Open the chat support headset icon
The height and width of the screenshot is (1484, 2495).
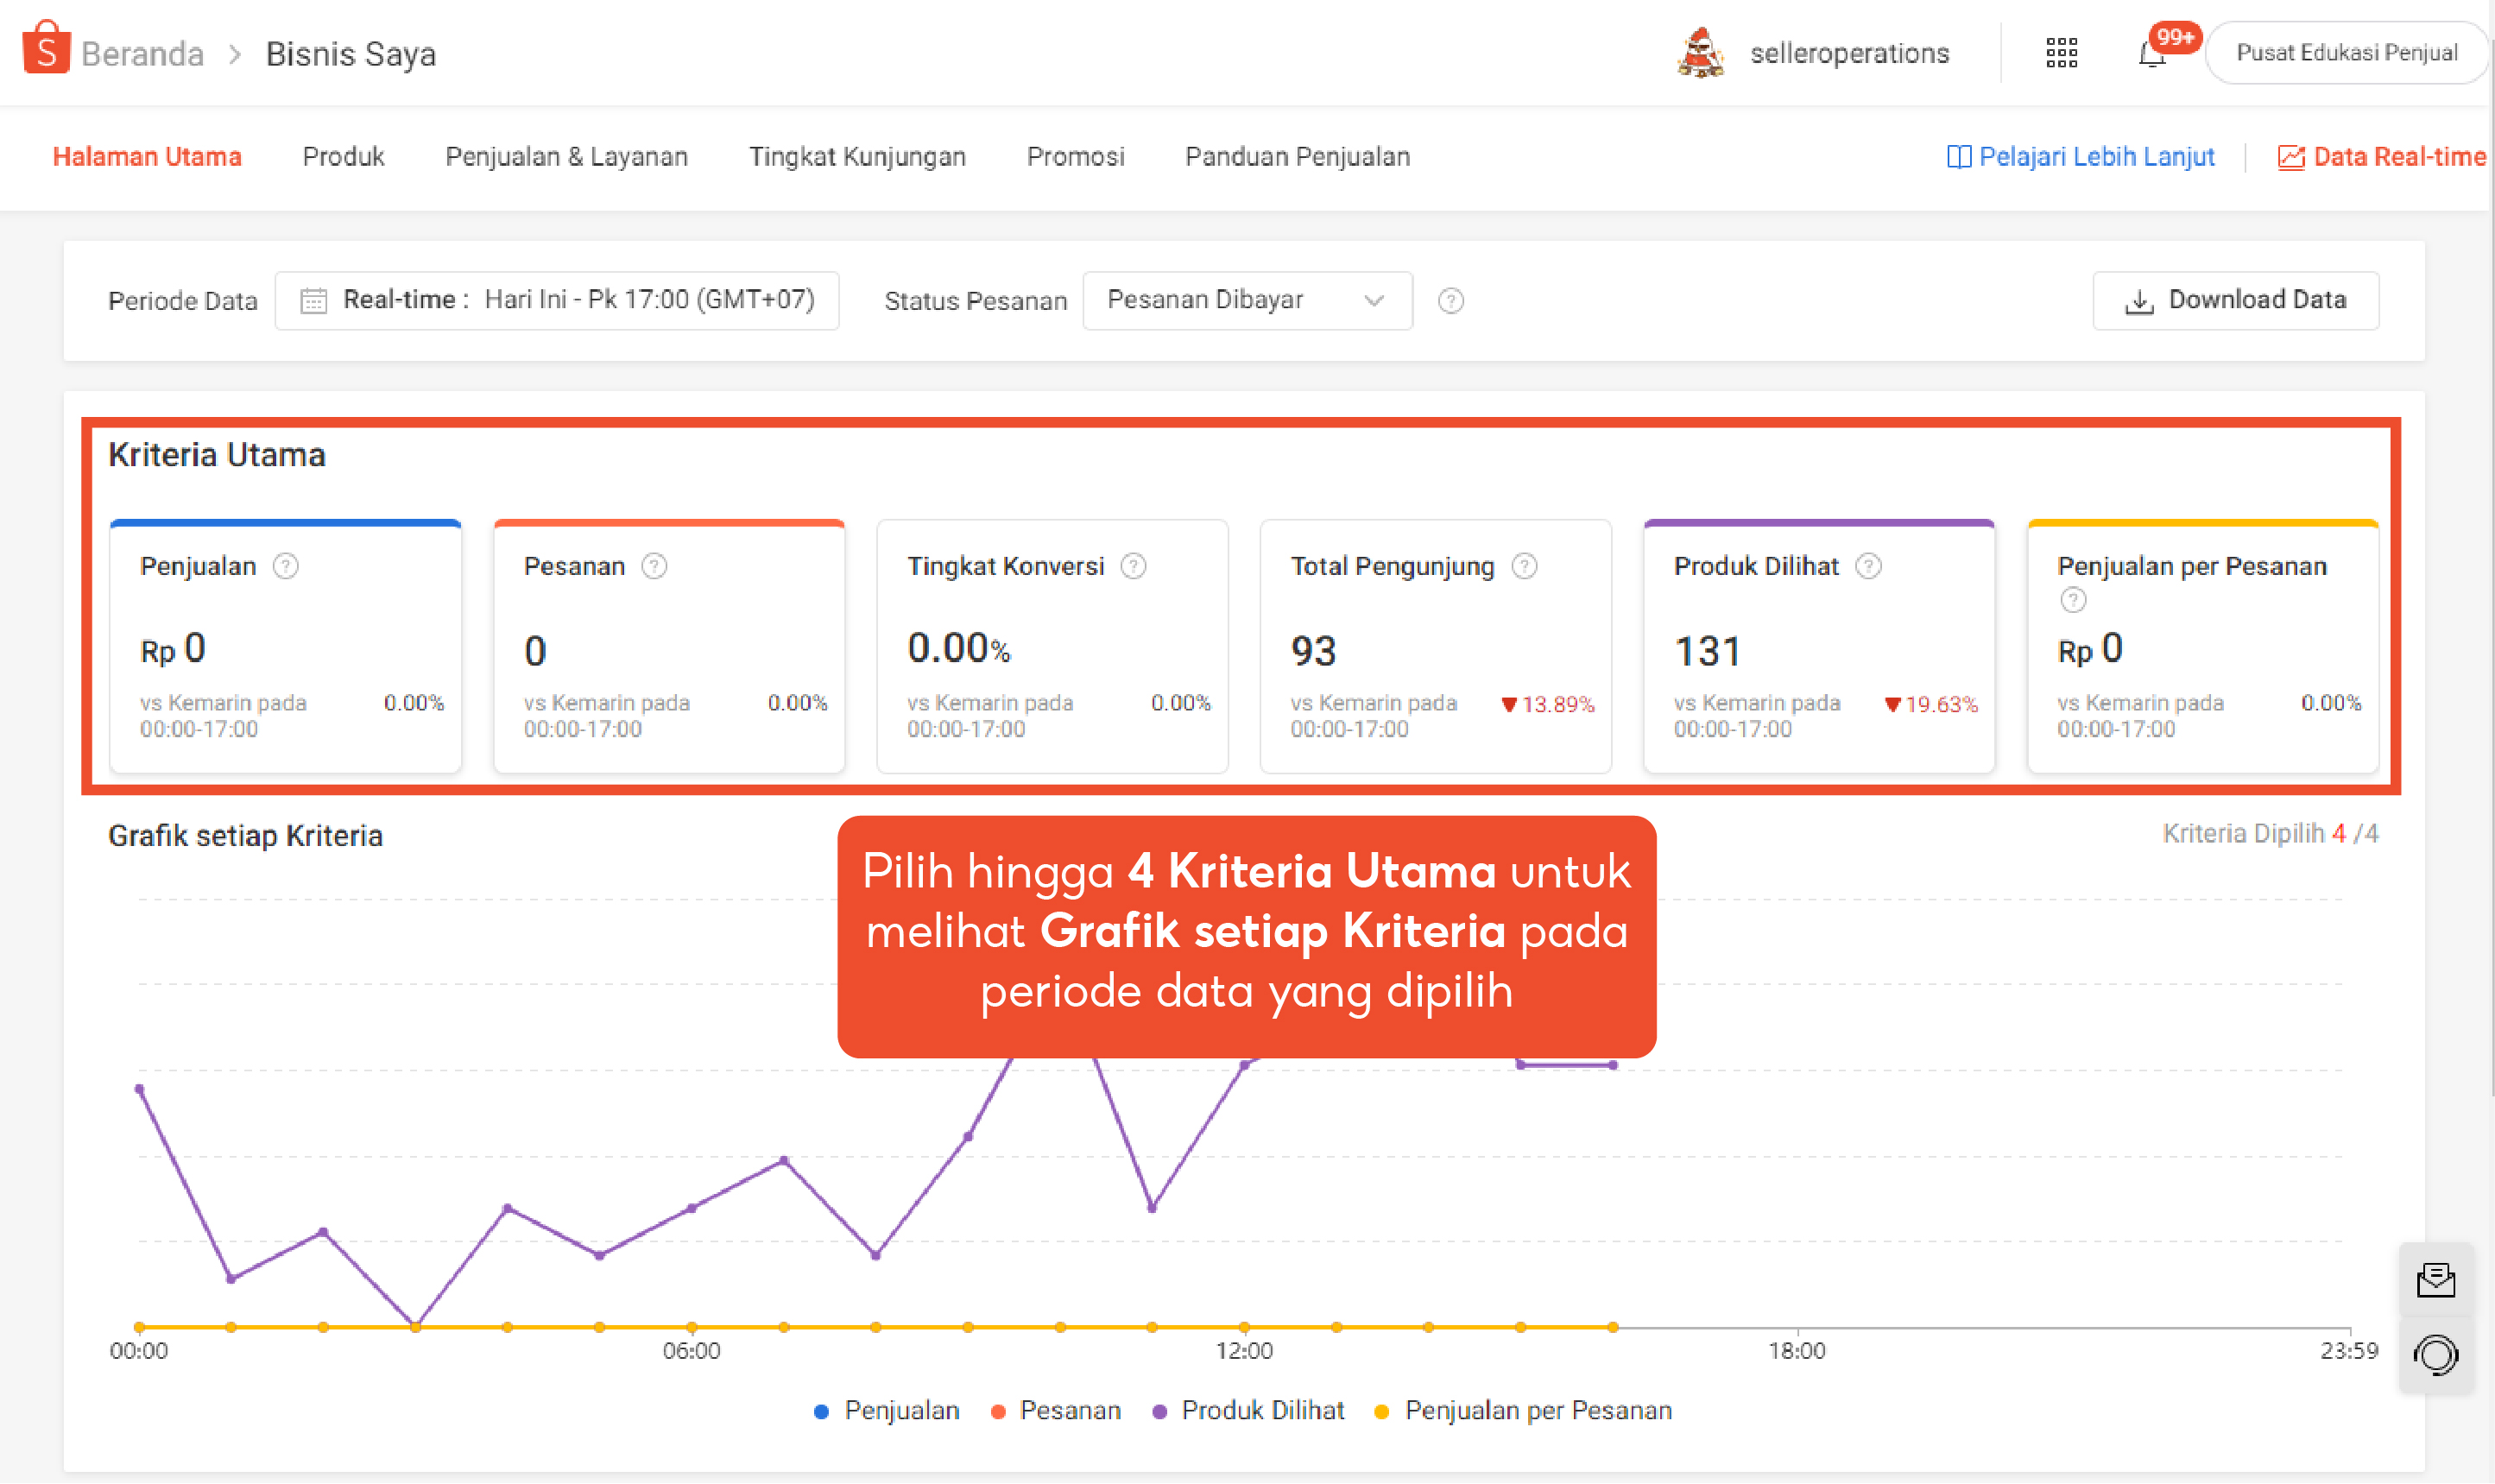click(2436, 1355)
